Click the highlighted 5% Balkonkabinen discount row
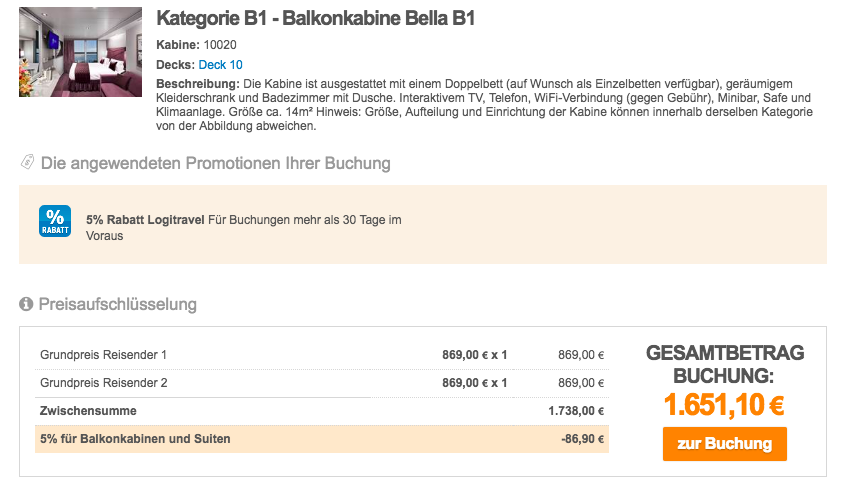Viewport: 845px width, 495px height. (322, 439)
